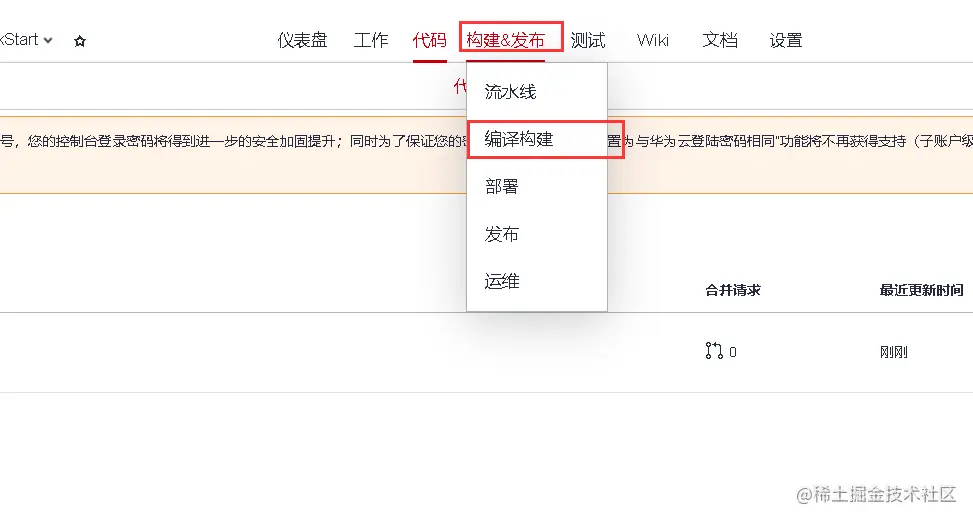Open the 仪表盘 tab
973x521 pixels.
tap(302, 40)
